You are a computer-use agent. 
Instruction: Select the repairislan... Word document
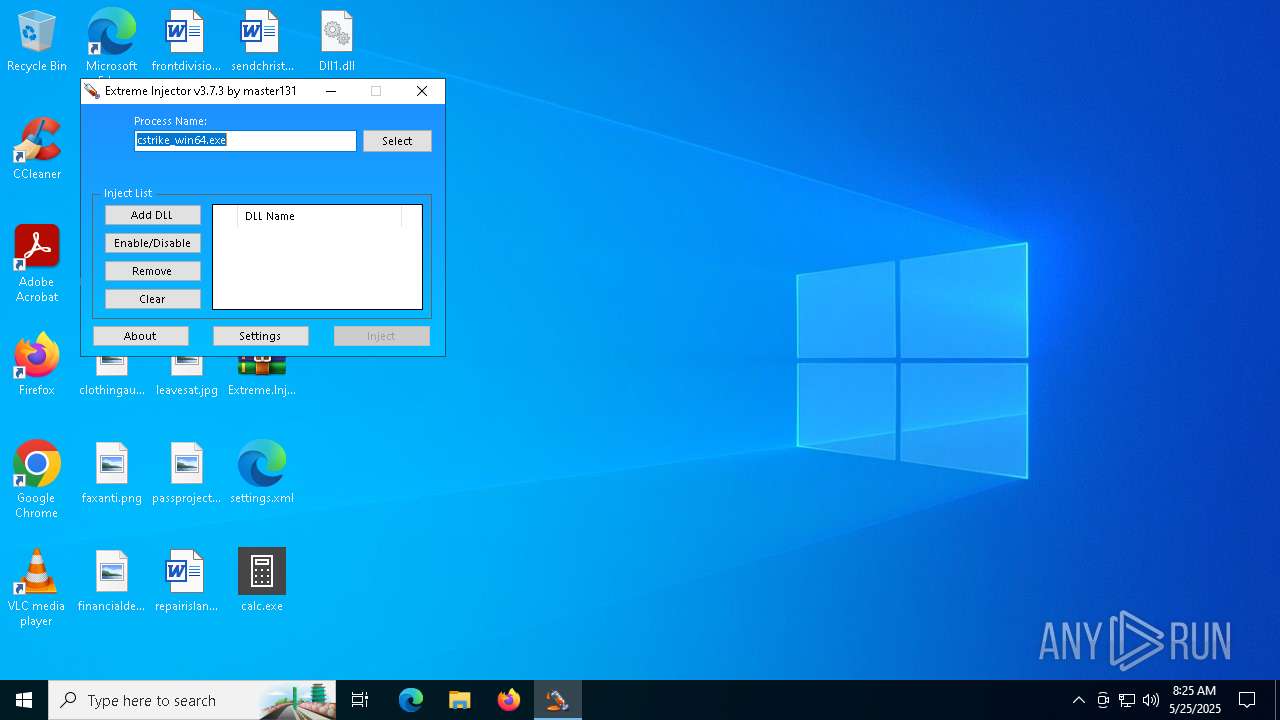tap(186, 581)
